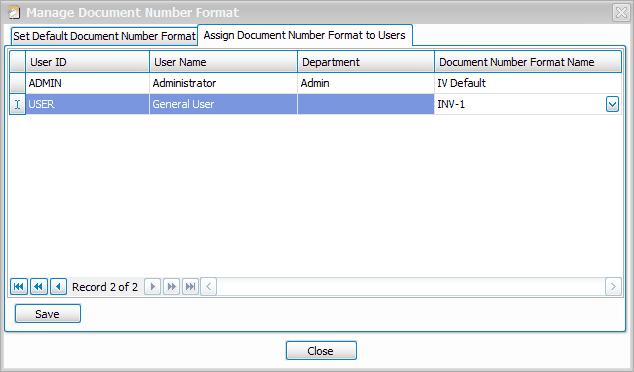Sort by Document Number Format Name header
634x372 pixels.
pyautogui.click(x=528, y=62)
